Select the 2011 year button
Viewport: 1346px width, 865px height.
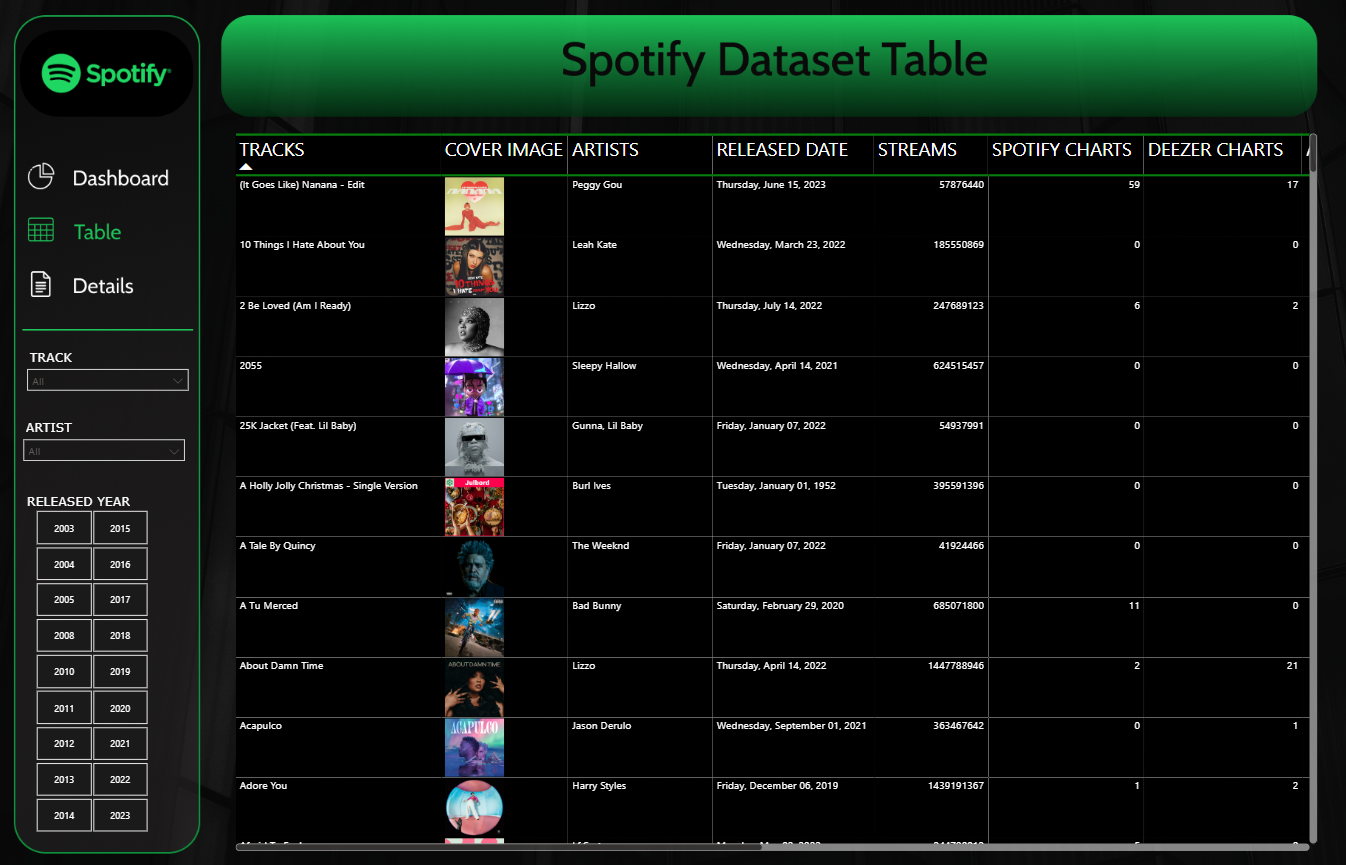64,708
